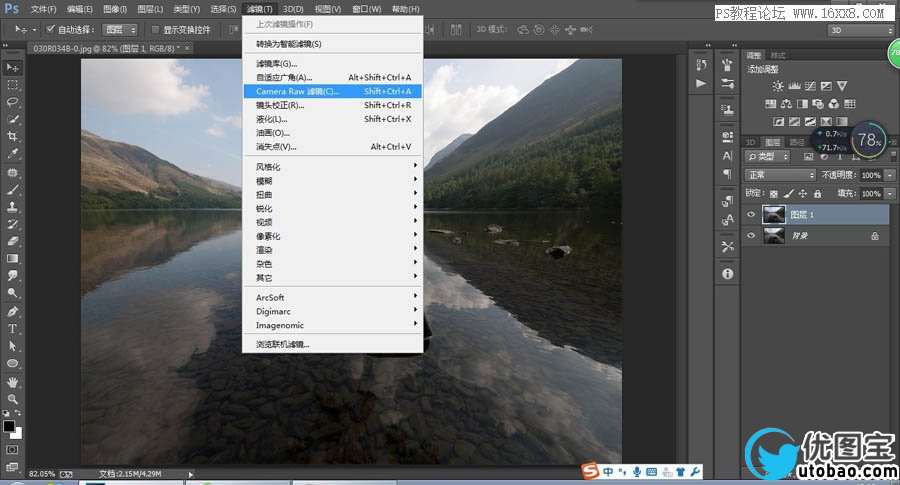
Task: Open the Paragraph panel icon
Action: click(x=728, y=173)
